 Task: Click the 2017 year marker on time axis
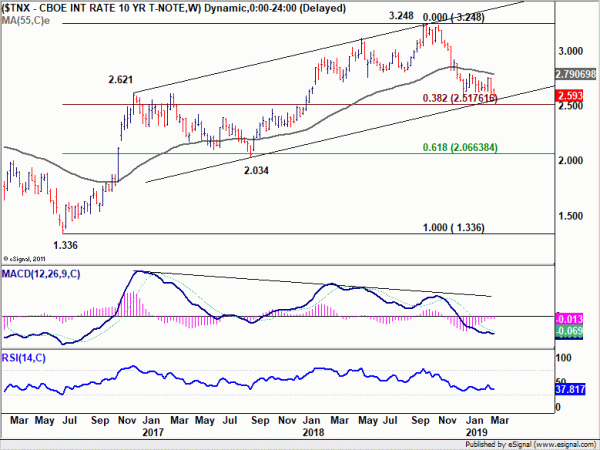point(153,432)
